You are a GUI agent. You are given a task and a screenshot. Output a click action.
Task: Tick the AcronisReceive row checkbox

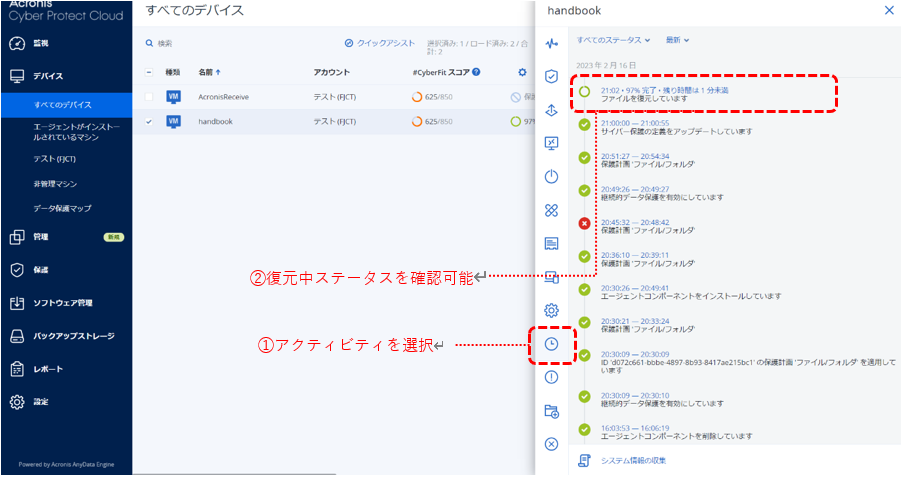[x=149, y=97]
